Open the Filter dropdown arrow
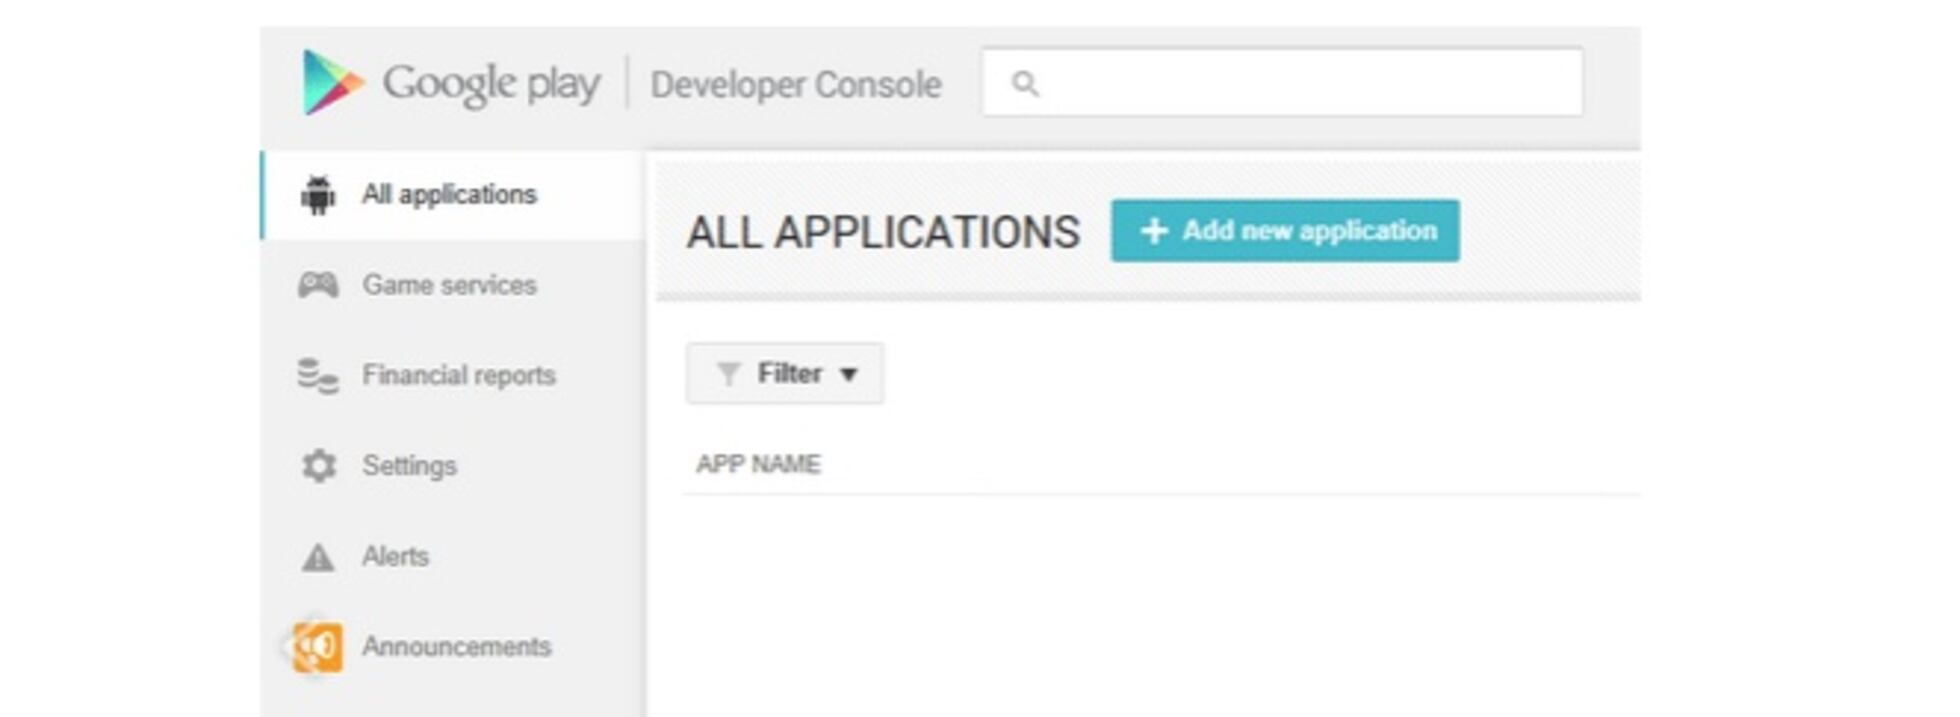The width and height of the screenshot is (1960, 717). pos(849,375)
